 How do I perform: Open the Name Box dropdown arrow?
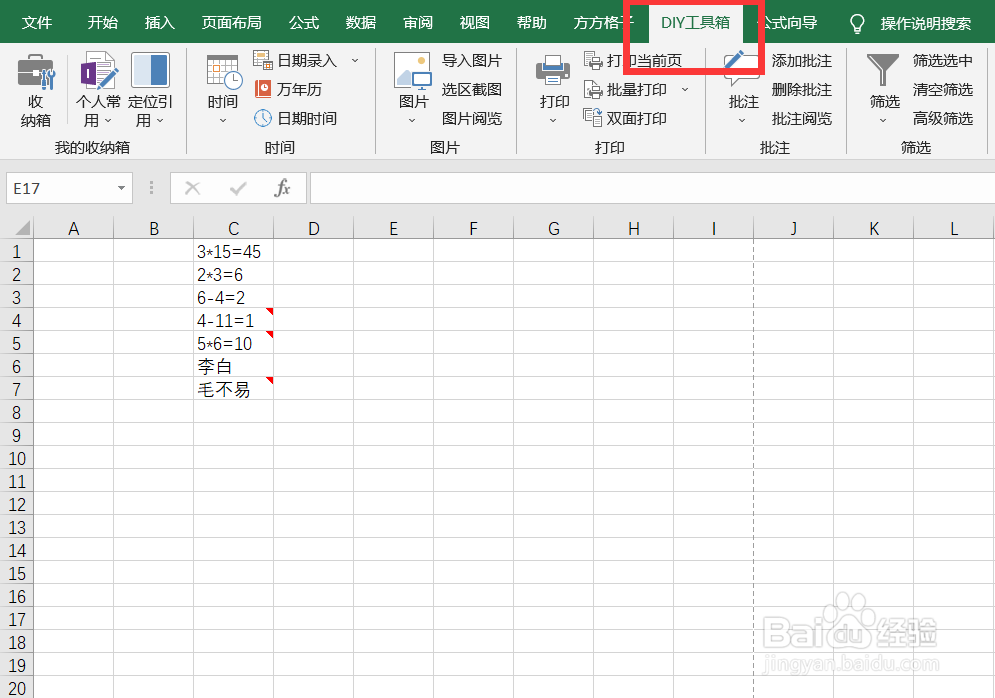pyautogui.click(x=121, y=188)
